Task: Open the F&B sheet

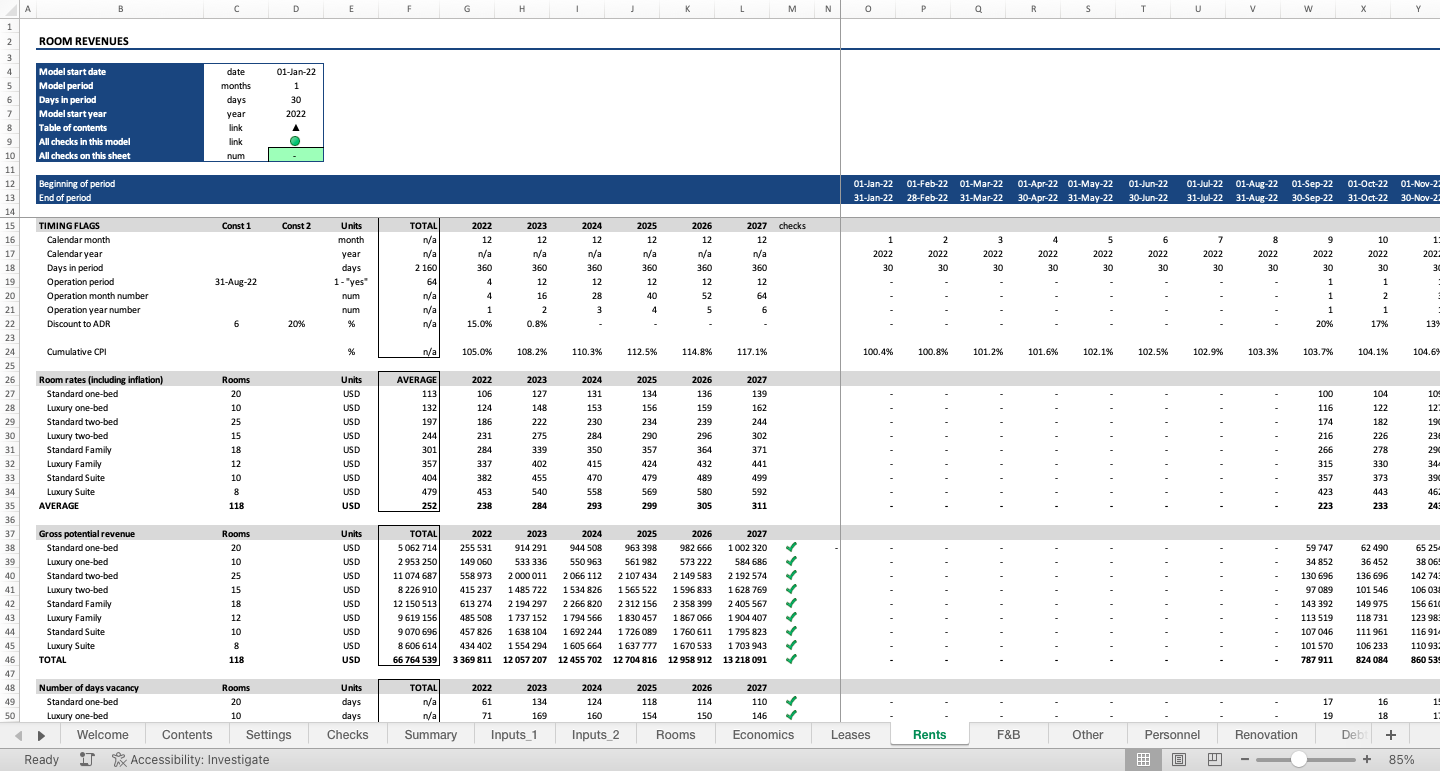Action: click(x=1008, y=734)
